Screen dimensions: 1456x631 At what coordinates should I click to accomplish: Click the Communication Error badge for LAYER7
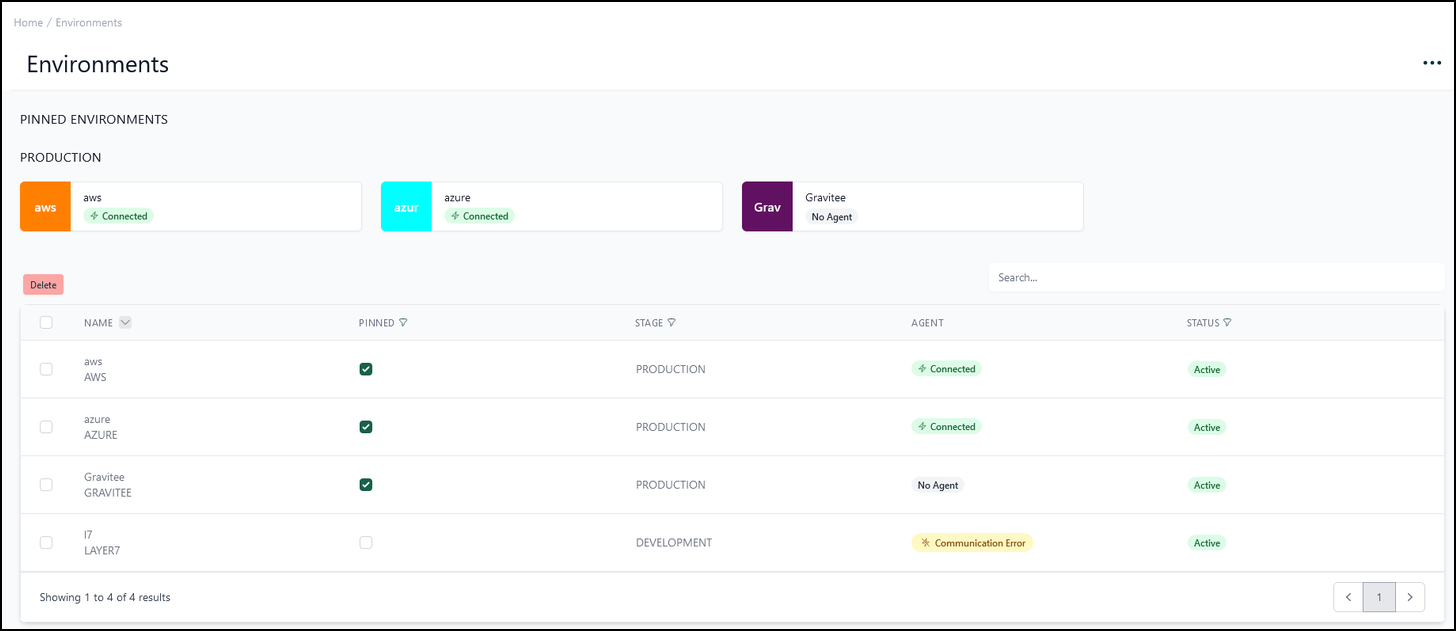pyautogui.click(x=972, y=542)
